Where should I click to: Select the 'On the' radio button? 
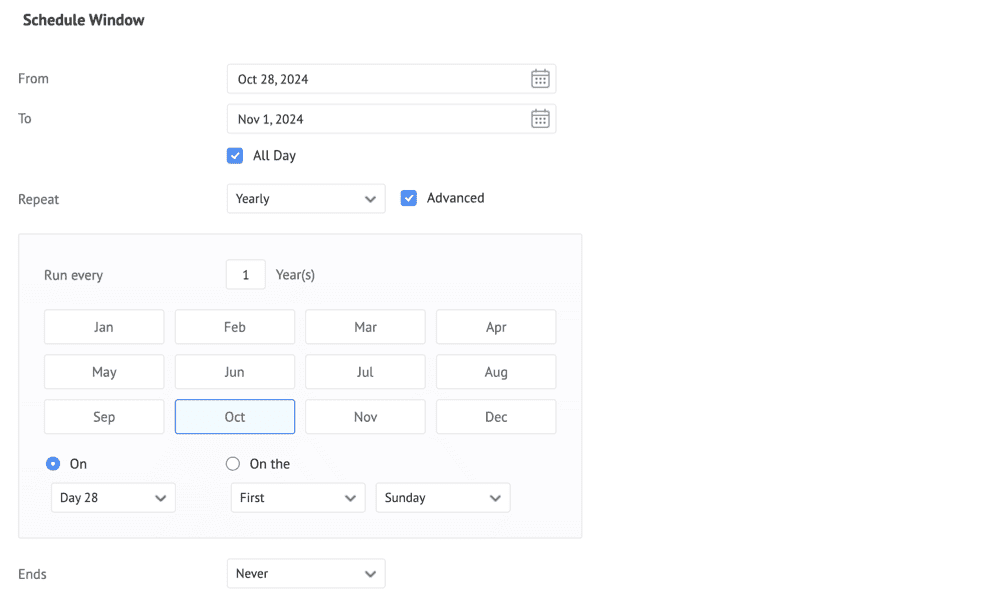233,464
